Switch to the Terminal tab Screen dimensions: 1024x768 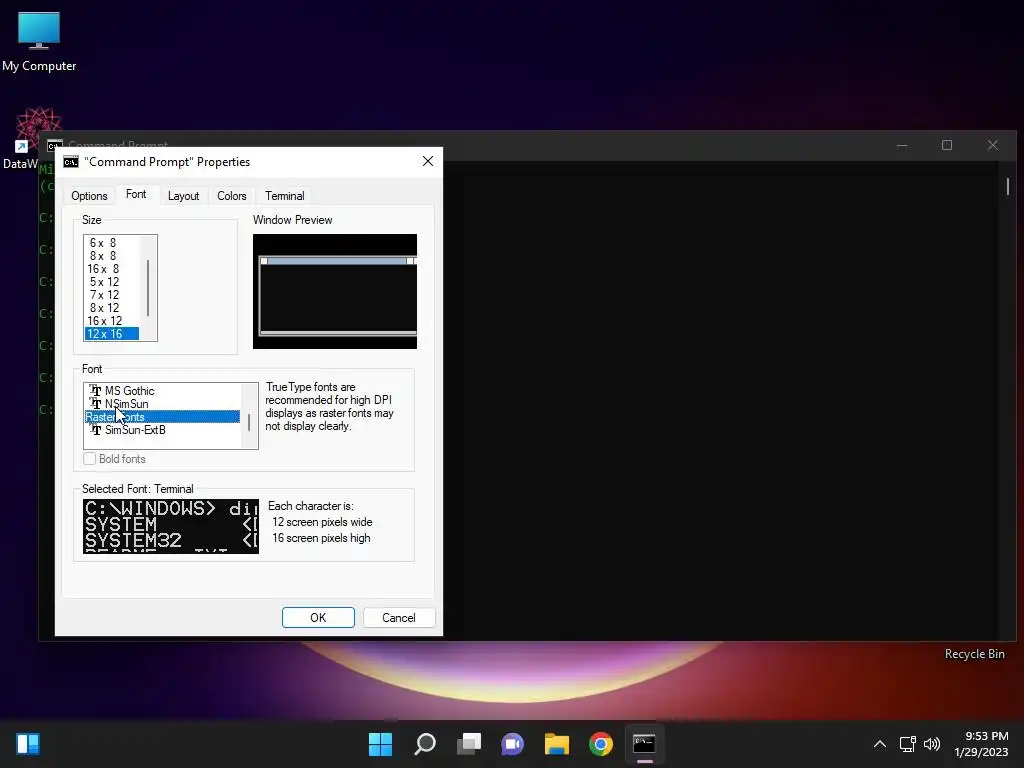pyautogui.click(x=285, y=196)
